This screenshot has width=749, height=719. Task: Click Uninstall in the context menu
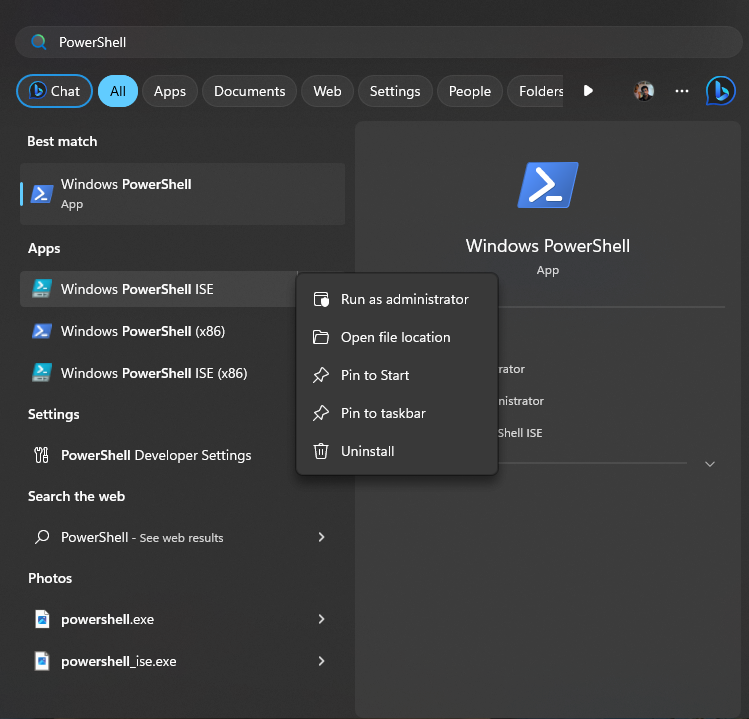367,451
